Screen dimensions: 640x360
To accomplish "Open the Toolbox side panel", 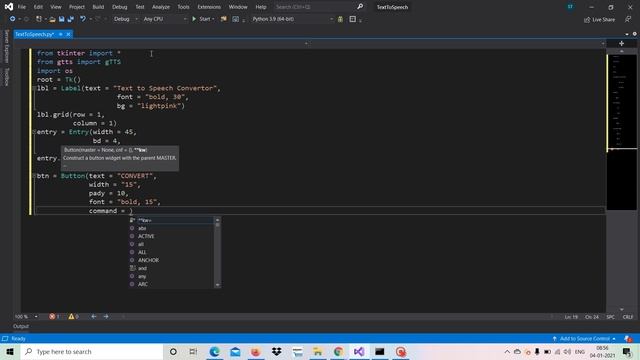I will click(x=6, y=77).
